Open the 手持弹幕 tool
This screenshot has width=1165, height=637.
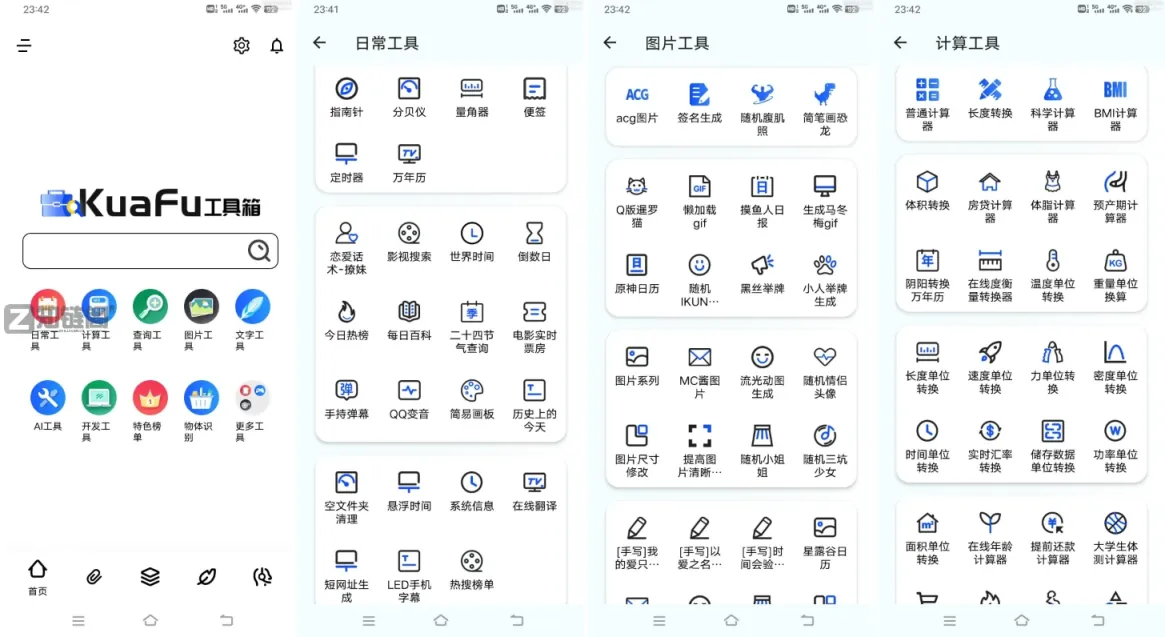tap(346, 400)
